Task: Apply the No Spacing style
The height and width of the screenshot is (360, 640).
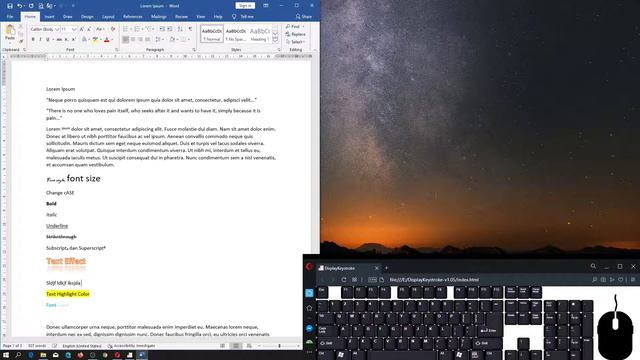Action: 236,34
